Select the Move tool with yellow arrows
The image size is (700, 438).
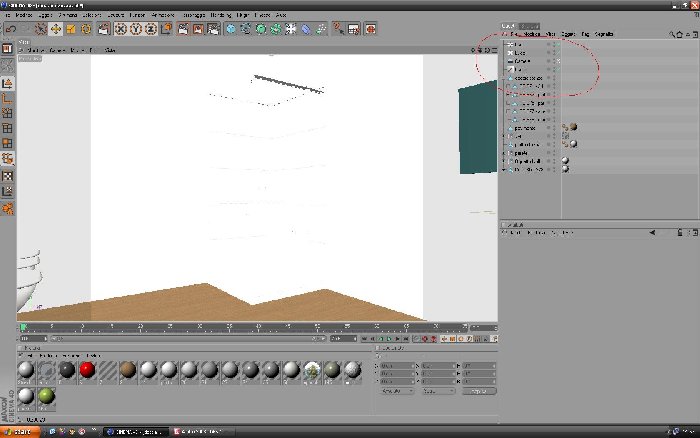click(56, 29)
